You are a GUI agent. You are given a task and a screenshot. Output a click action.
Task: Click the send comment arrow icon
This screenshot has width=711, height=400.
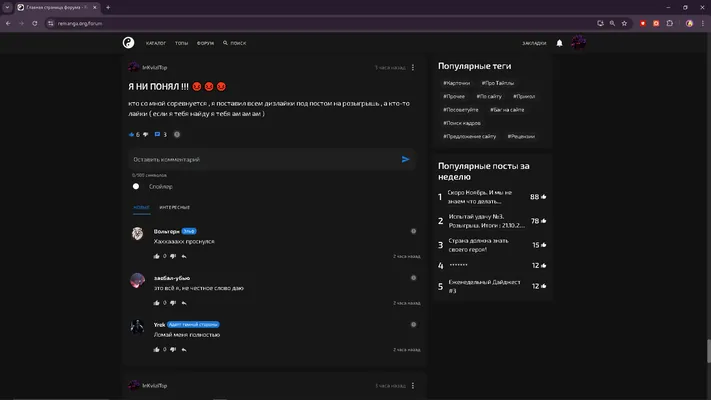[405, 159]
